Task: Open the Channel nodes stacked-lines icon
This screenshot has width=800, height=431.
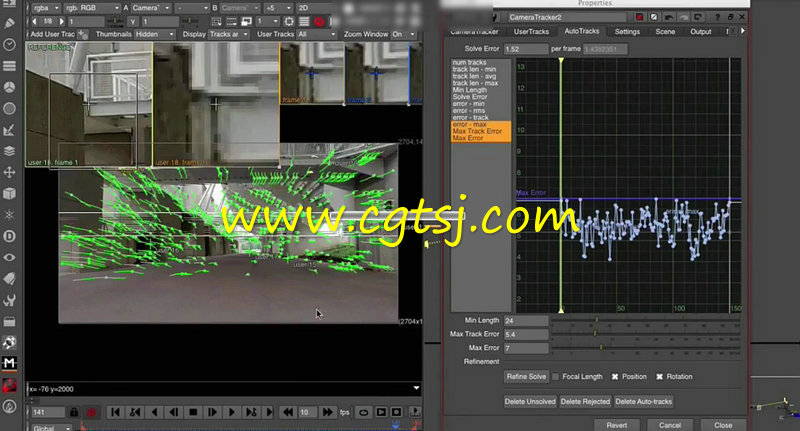Action: tap(9, 66)
